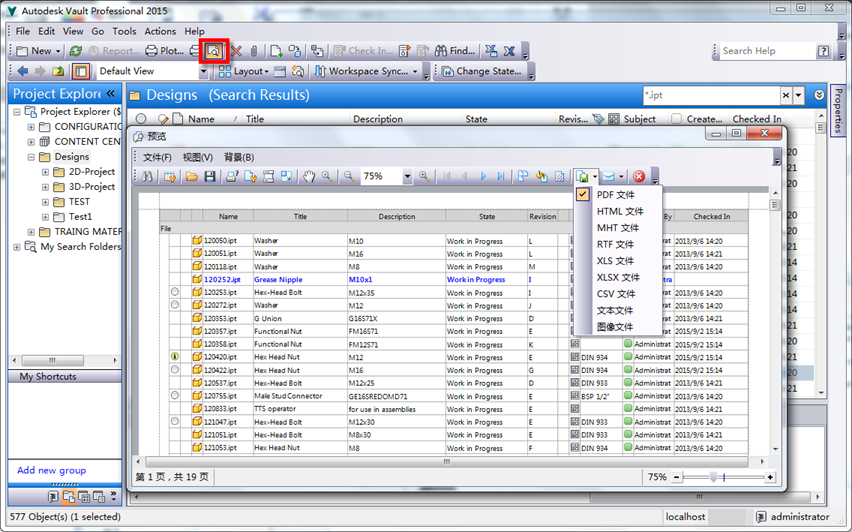
Task: Open the search filter *.ipt dropdown arrow
Action: pos(798,95)
